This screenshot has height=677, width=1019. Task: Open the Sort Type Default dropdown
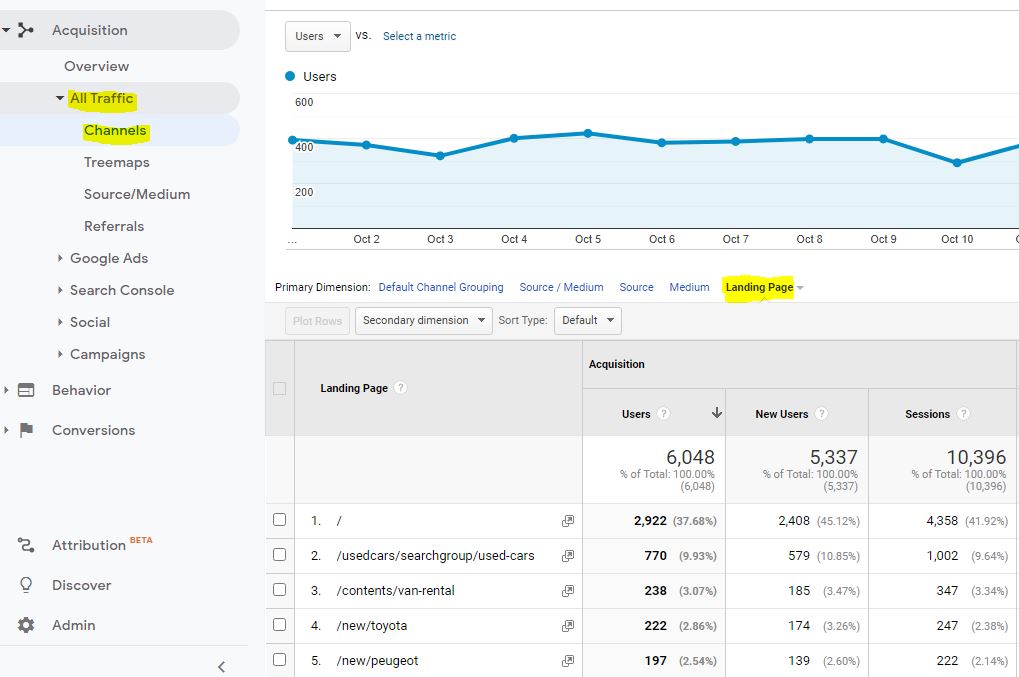click(x=587, y=321)
